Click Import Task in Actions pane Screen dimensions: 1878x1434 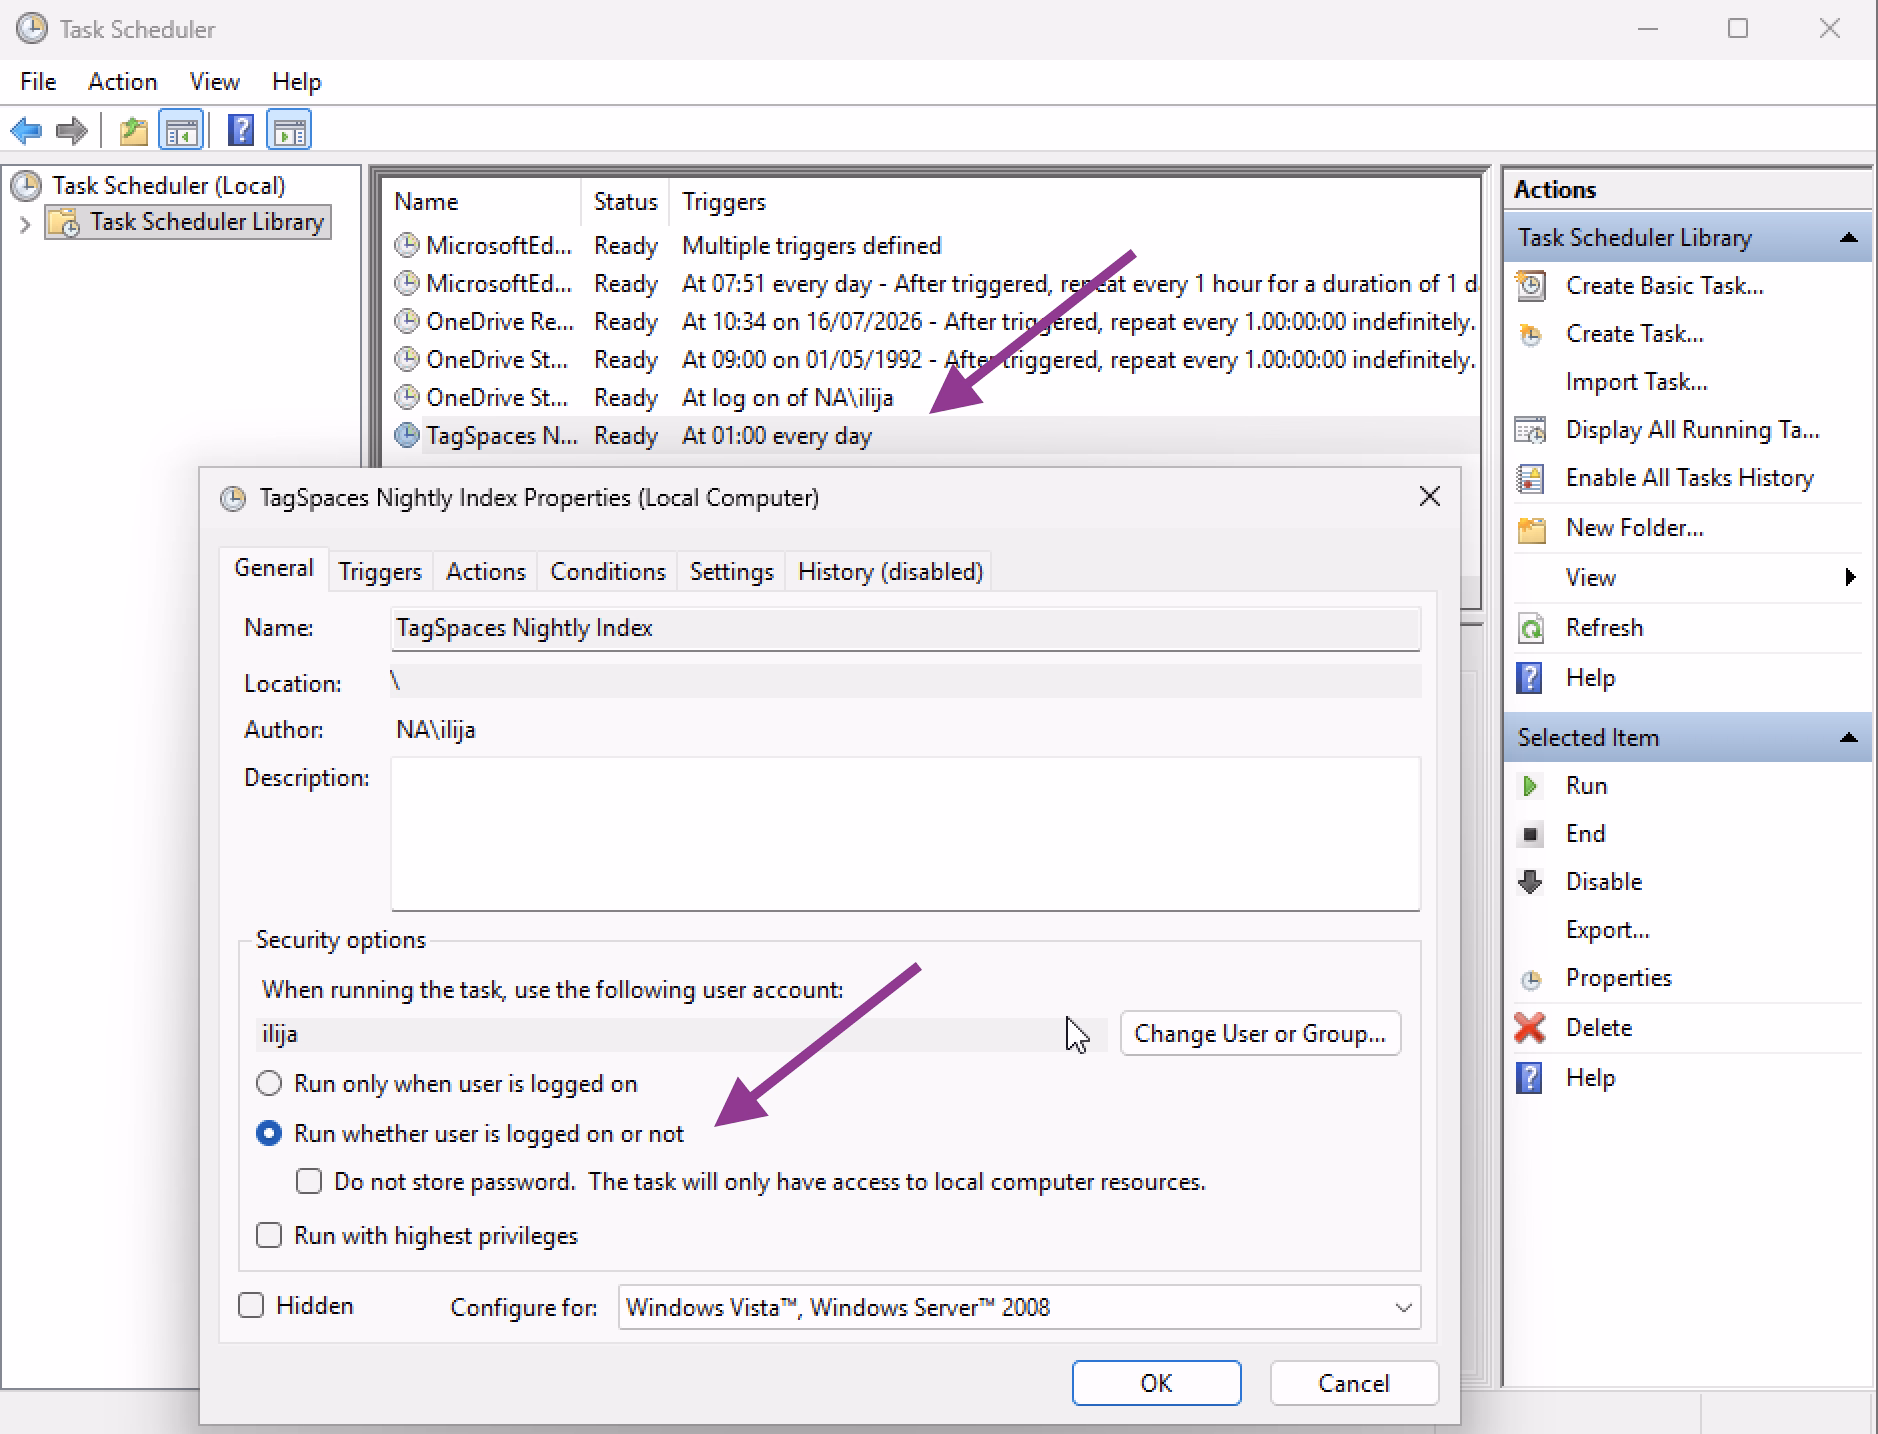click(1636, 382)
